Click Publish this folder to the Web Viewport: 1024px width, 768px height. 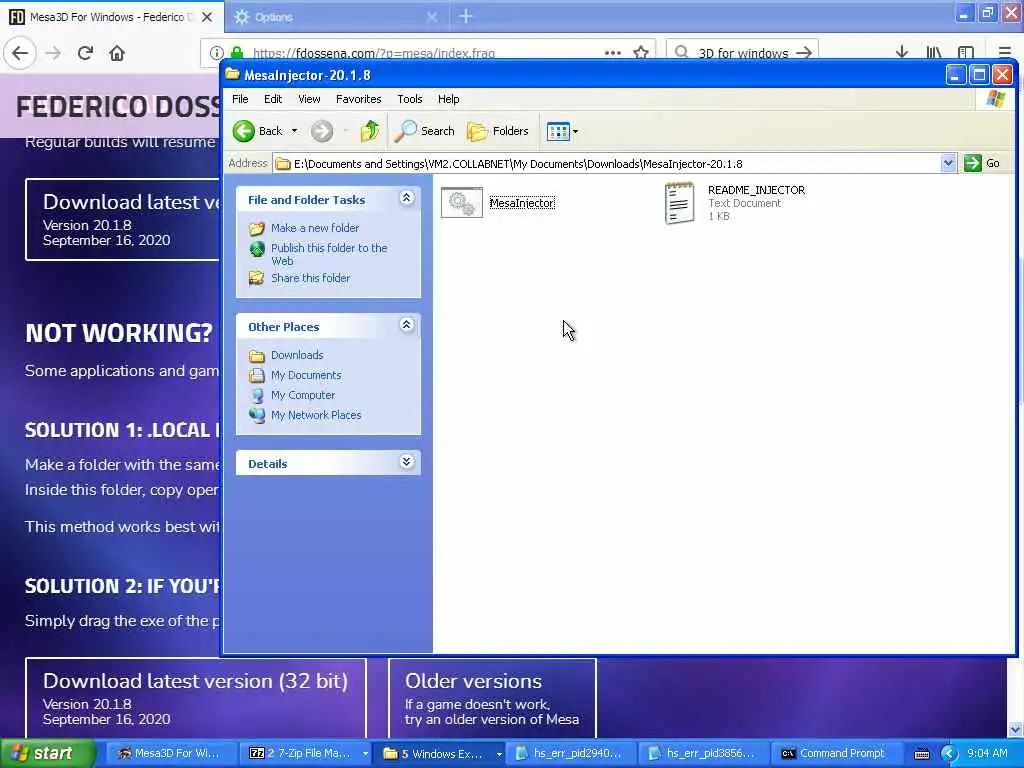(329, 254)
